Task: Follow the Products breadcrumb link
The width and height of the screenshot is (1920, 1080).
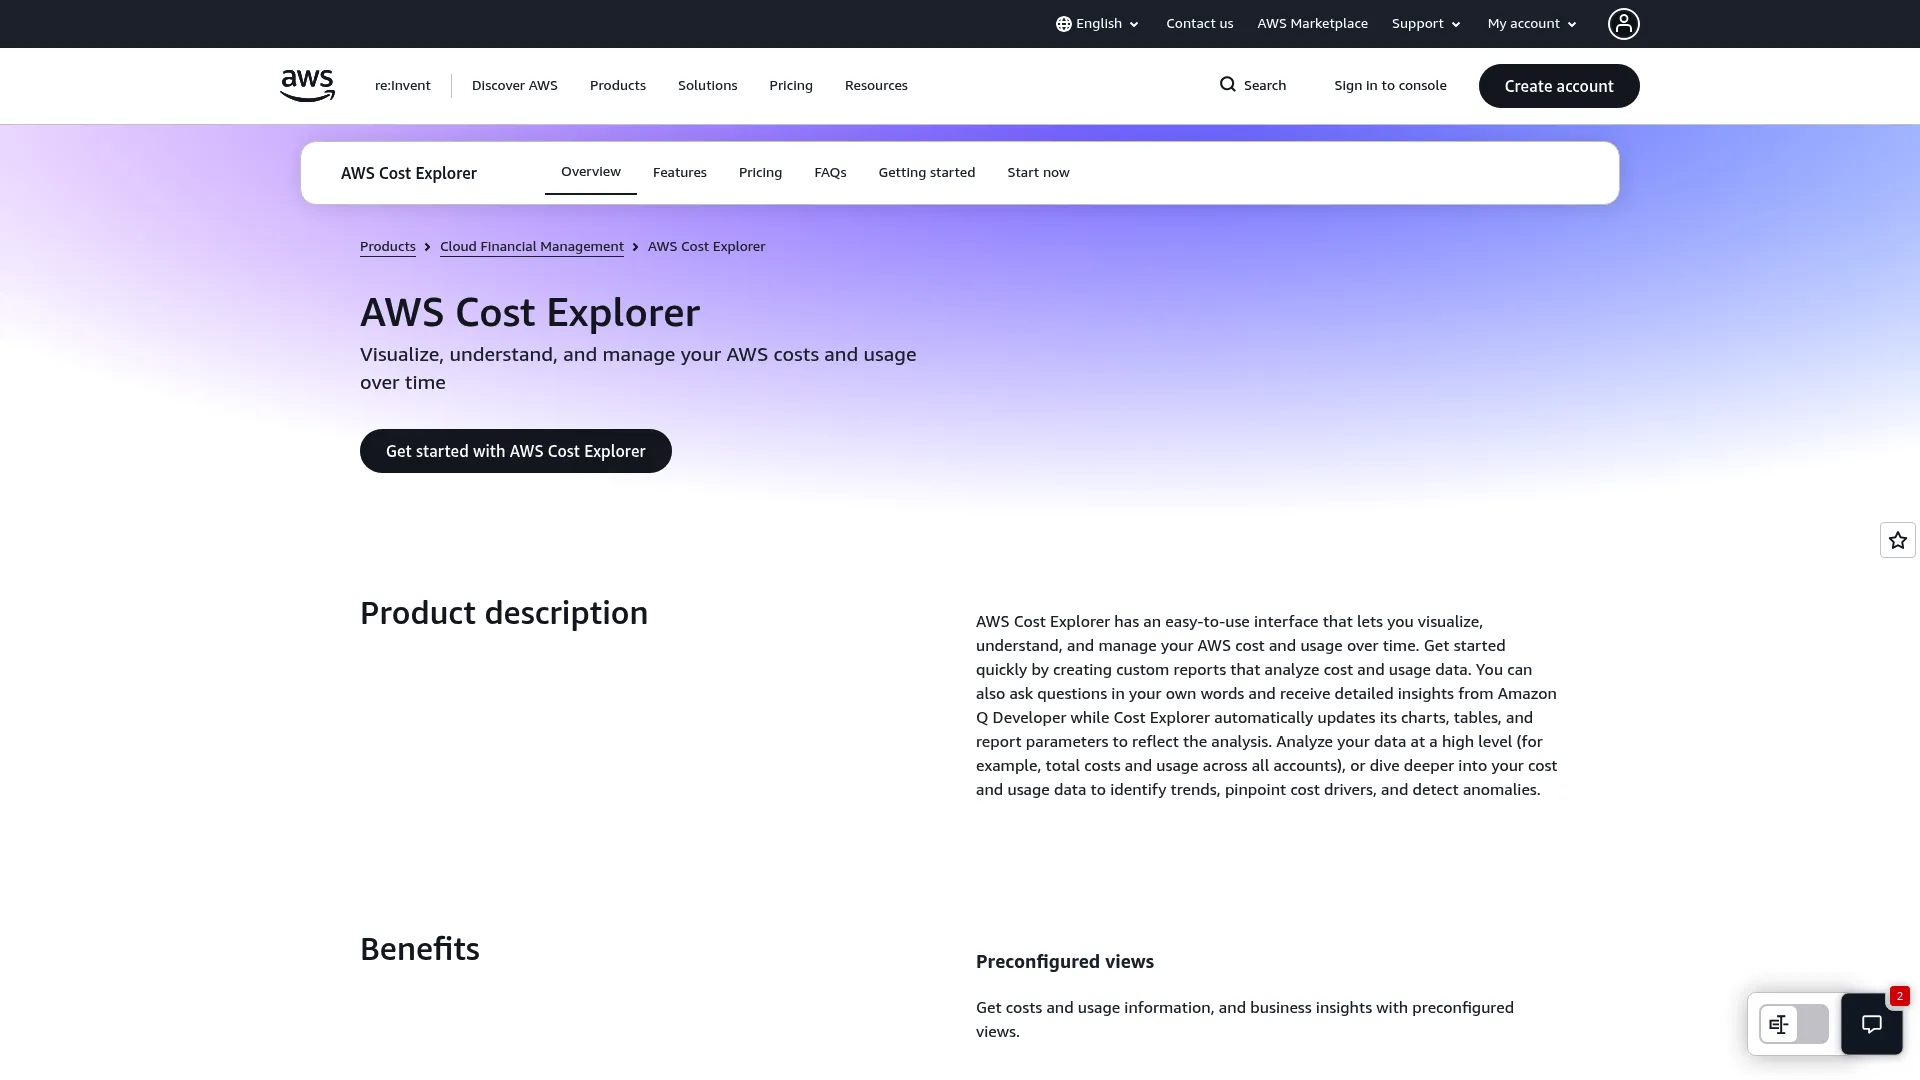Action: 388,247
